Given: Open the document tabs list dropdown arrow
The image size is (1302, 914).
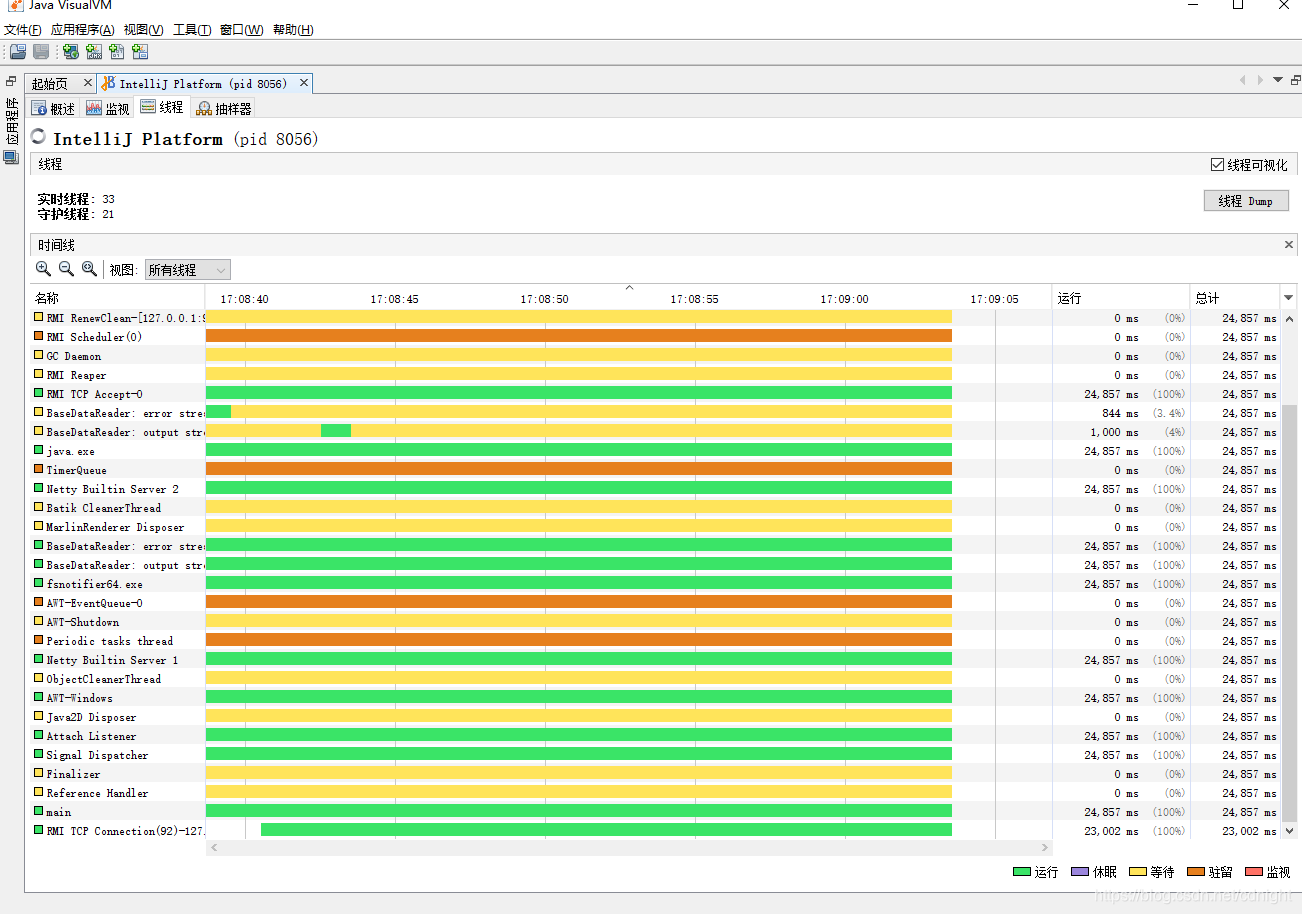Looking at the screenshot, I should [1277, 80].
